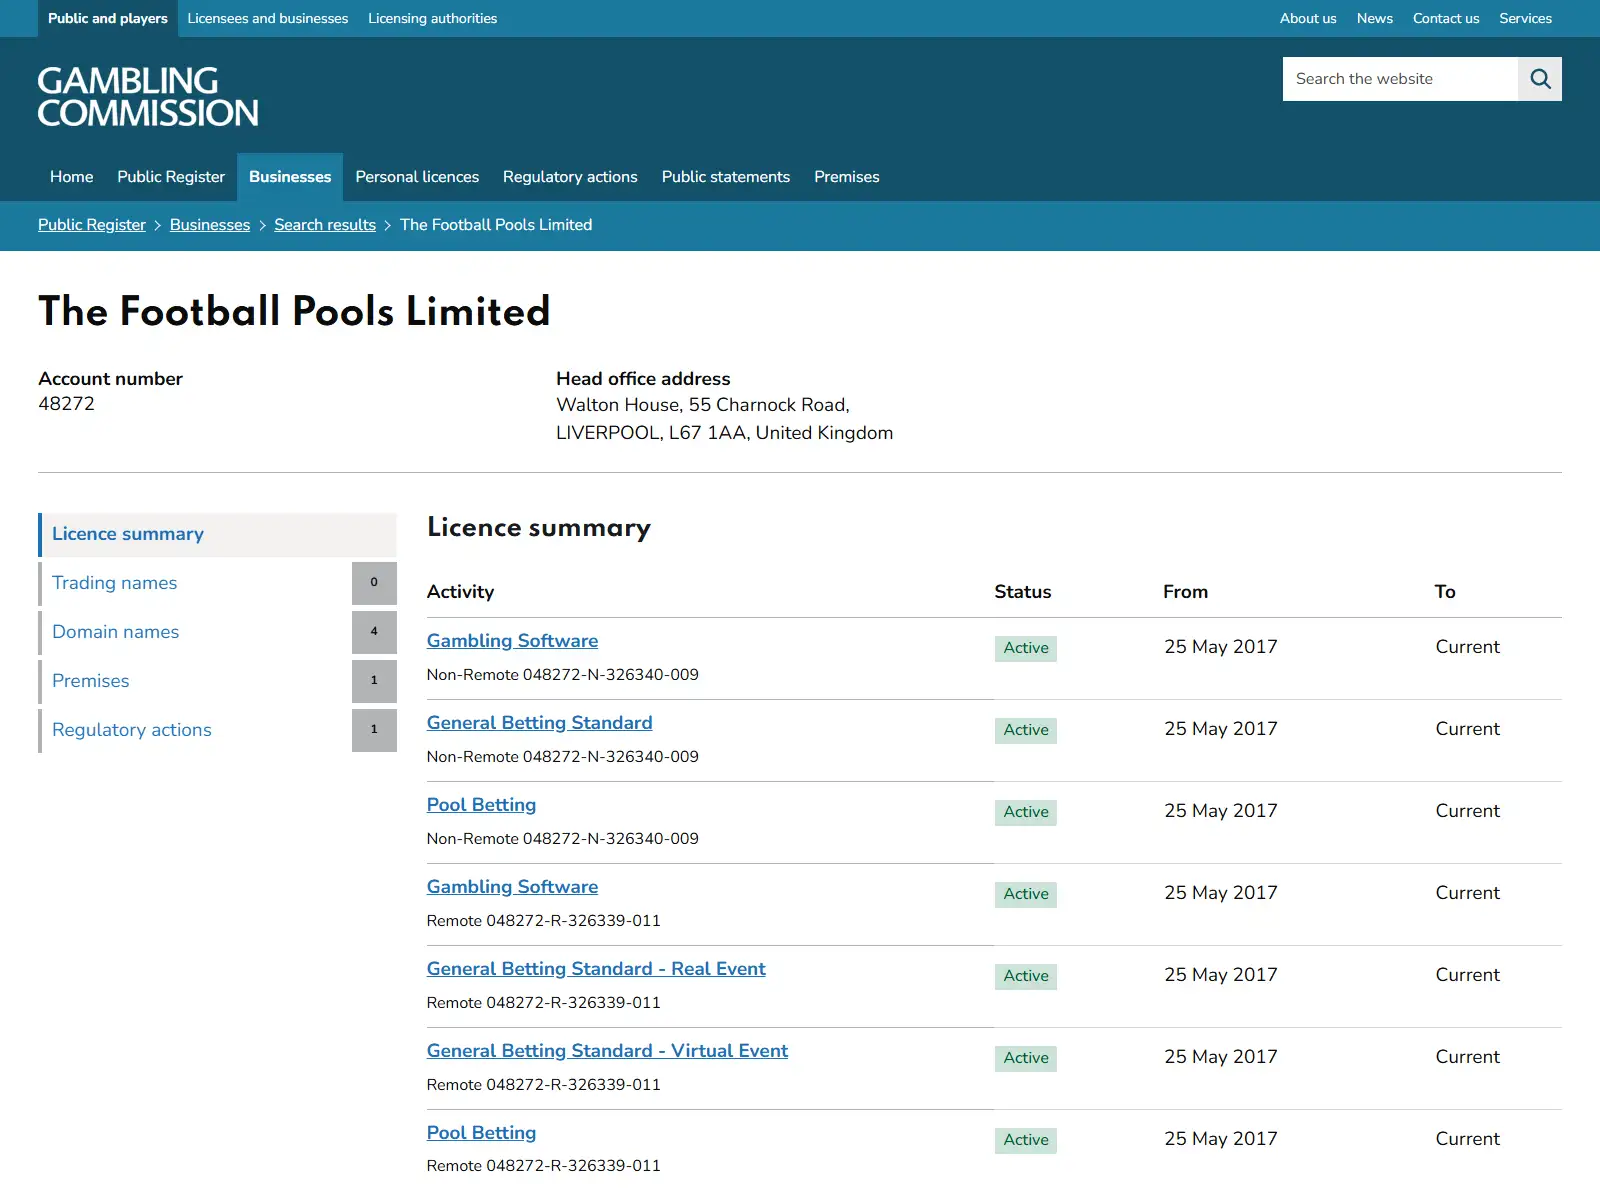Open Public statements navigation item
This screenshot has width=1600, height=1188.
click(726, 177)
